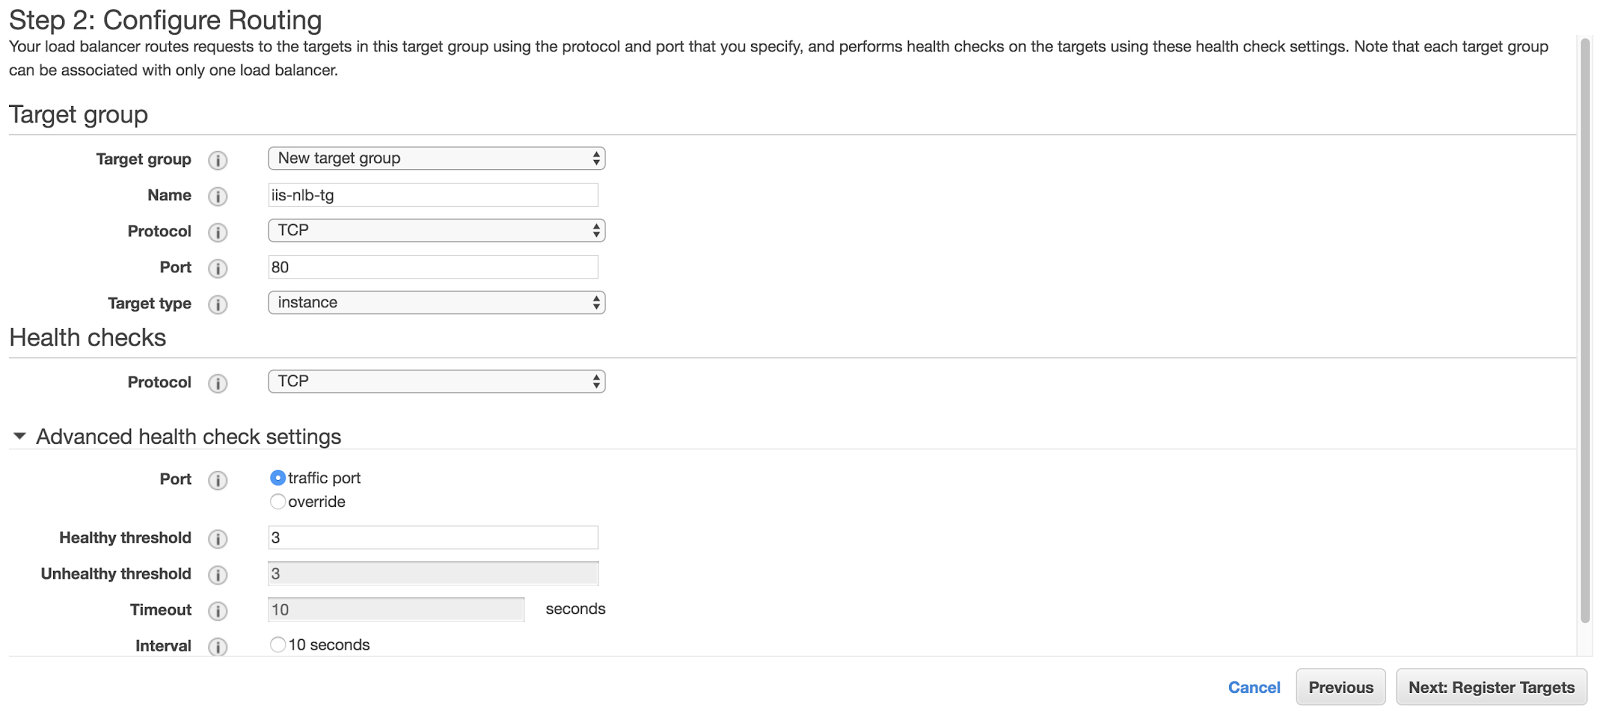Click info icon for health check Protocol

(218, 383)
